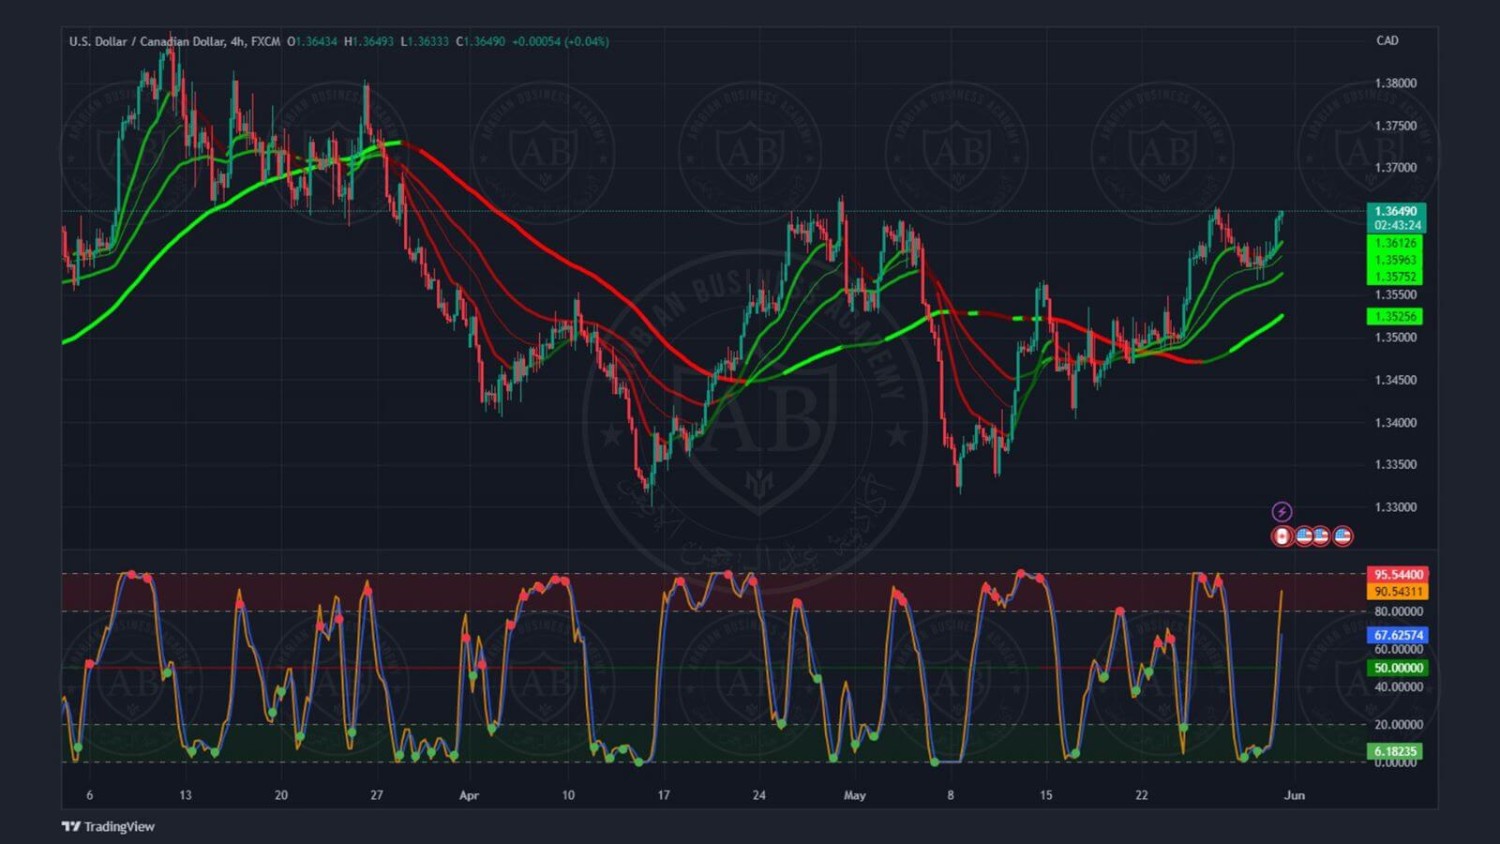Screen dimensions: 1500x844
Task: Click the date label 17 on time axis
Action: [663, 796]
